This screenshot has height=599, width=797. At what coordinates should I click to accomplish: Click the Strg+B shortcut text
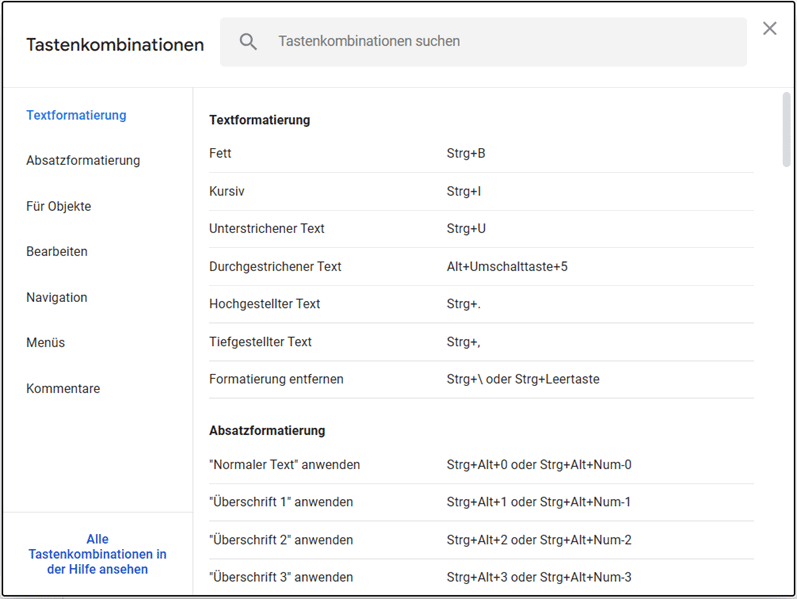466,154
